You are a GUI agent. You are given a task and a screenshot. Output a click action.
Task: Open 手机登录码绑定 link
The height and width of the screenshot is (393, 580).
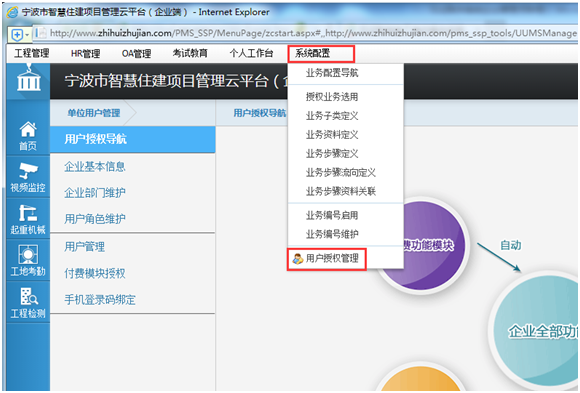click(100, 299)
